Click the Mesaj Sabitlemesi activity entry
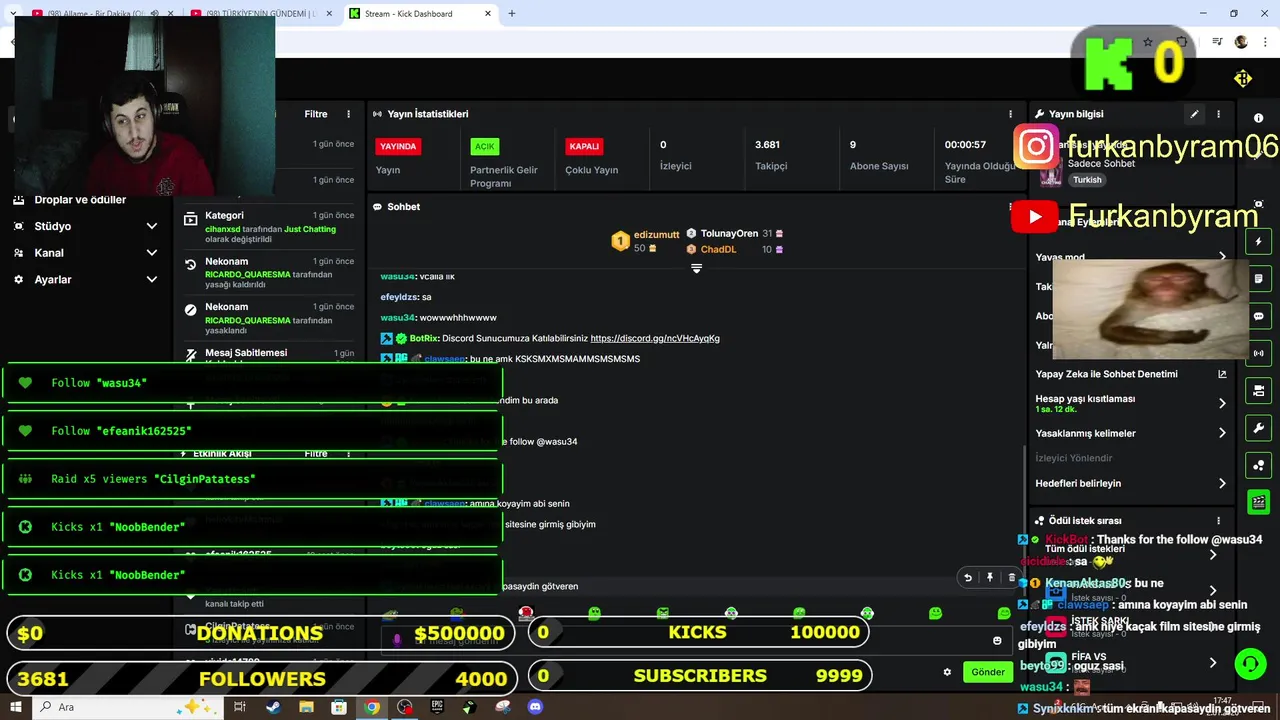 (x=270, y=355)
